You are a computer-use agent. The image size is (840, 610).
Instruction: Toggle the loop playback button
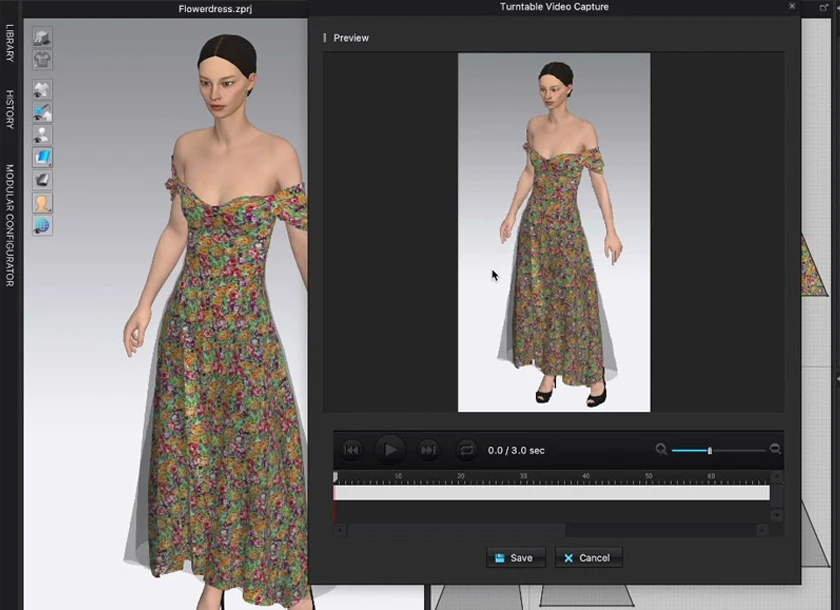pos(465,450)
